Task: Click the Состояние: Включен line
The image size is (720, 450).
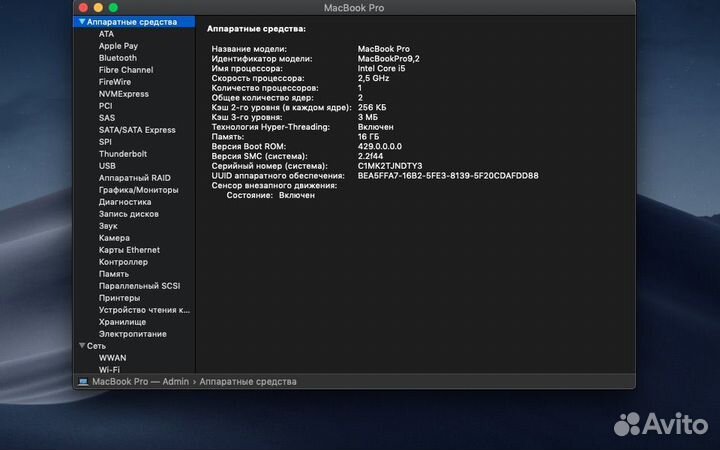Action: (x=270, y=195)
